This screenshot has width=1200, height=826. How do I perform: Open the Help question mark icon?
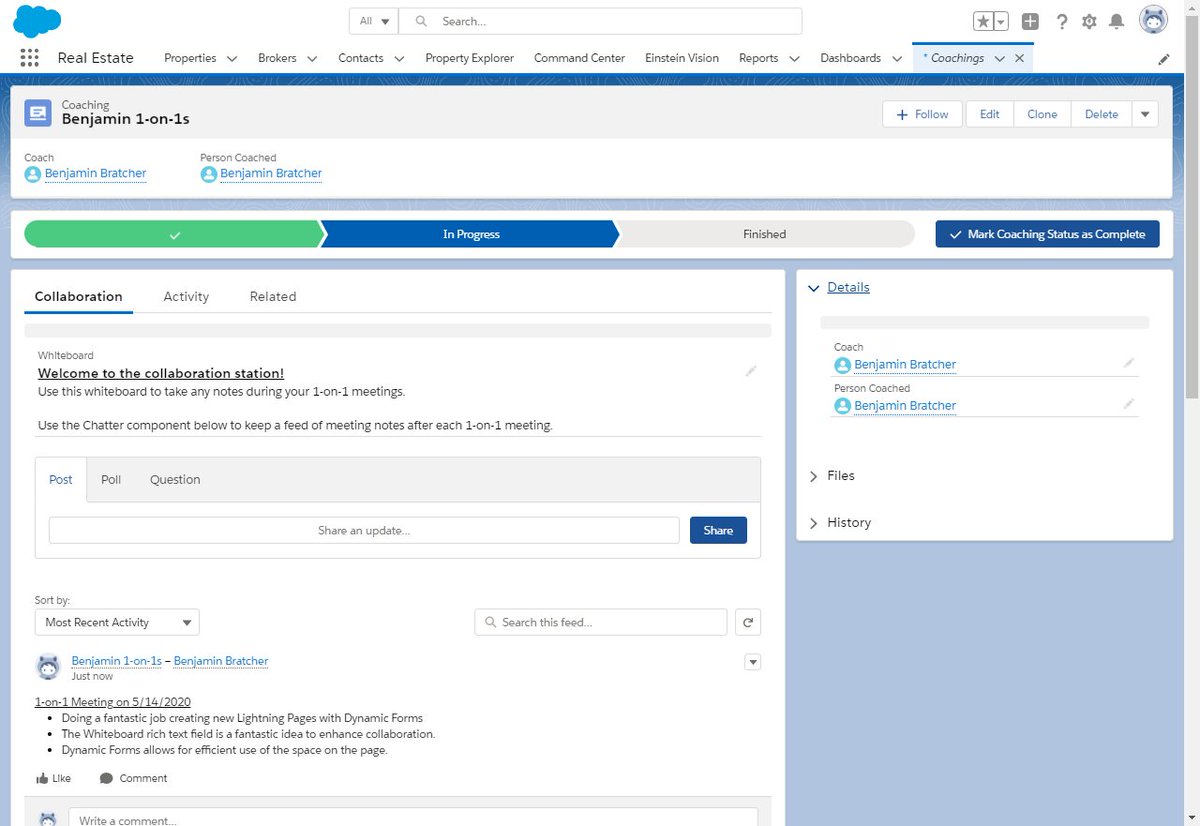point(1062,21)
